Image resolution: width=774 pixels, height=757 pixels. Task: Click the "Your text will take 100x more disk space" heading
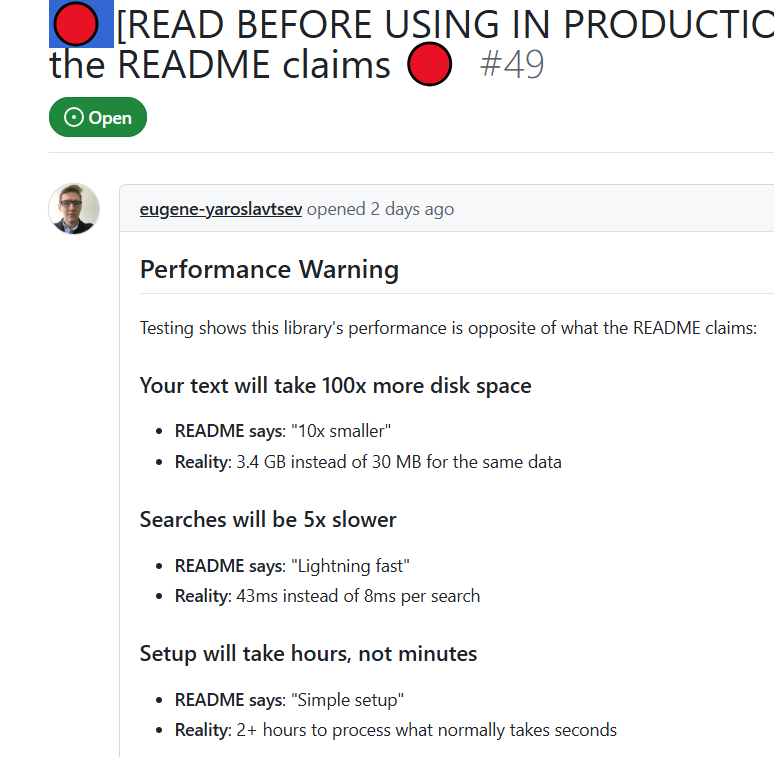[336, 385]
